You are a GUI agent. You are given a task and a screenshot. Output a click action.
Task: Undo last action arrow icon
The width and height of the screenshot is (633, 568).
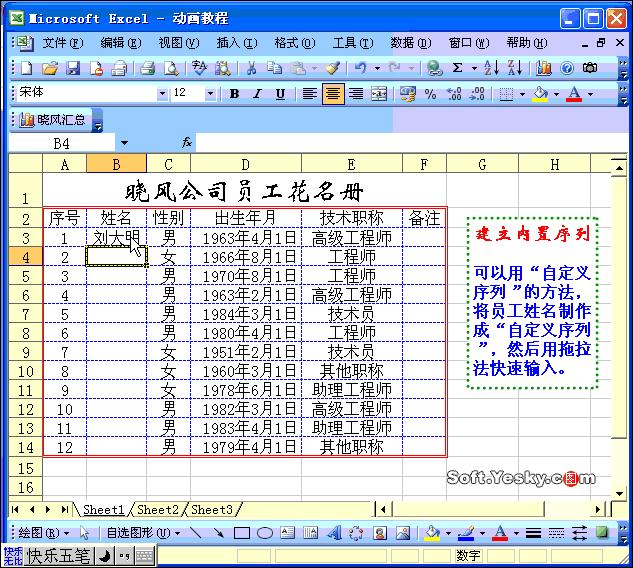pyautogui.click(x=361, y=68)
